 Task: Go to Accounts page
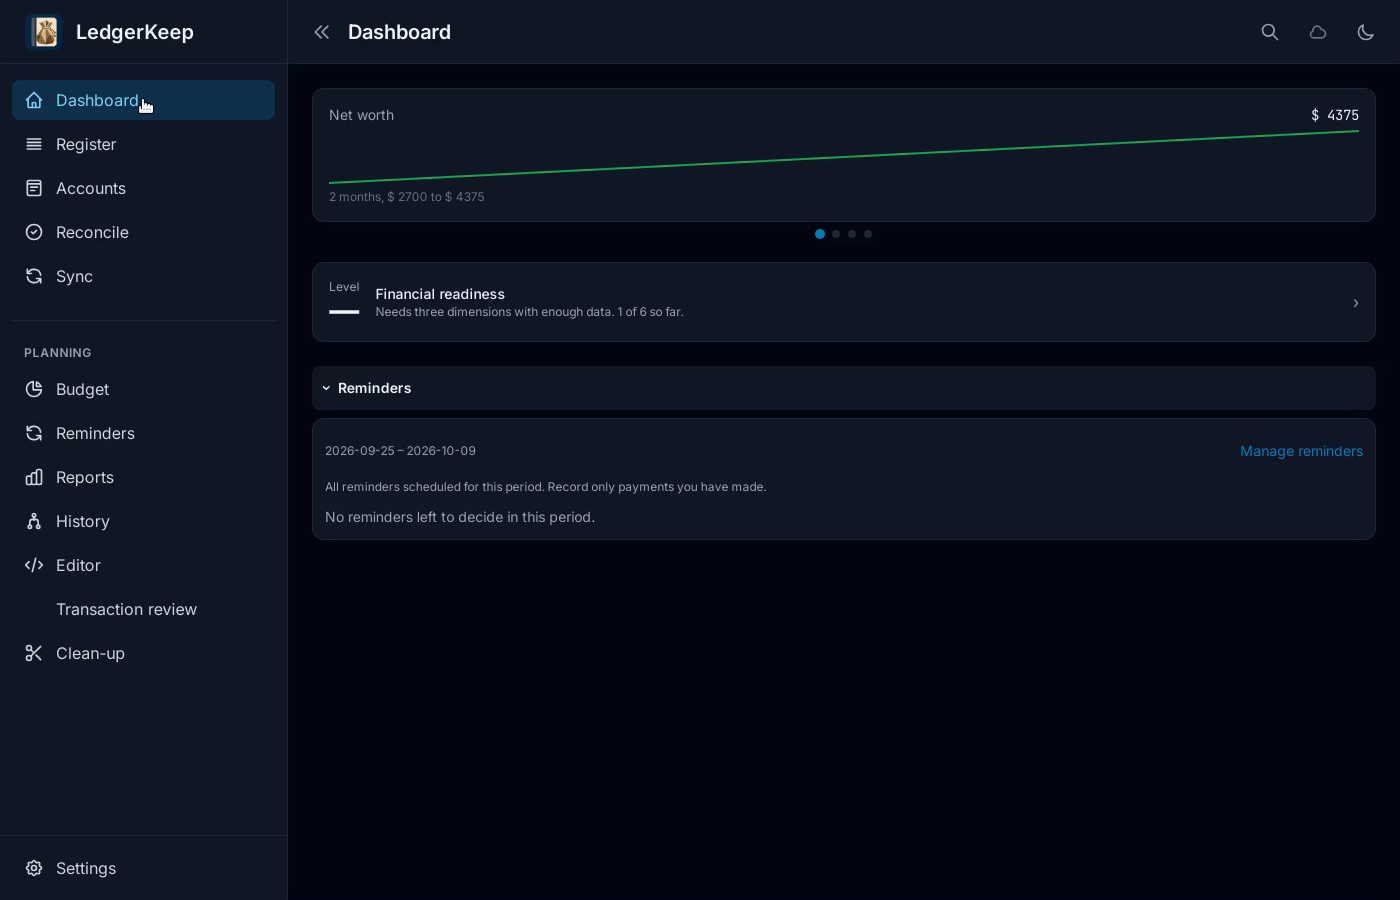pos(143,188)
